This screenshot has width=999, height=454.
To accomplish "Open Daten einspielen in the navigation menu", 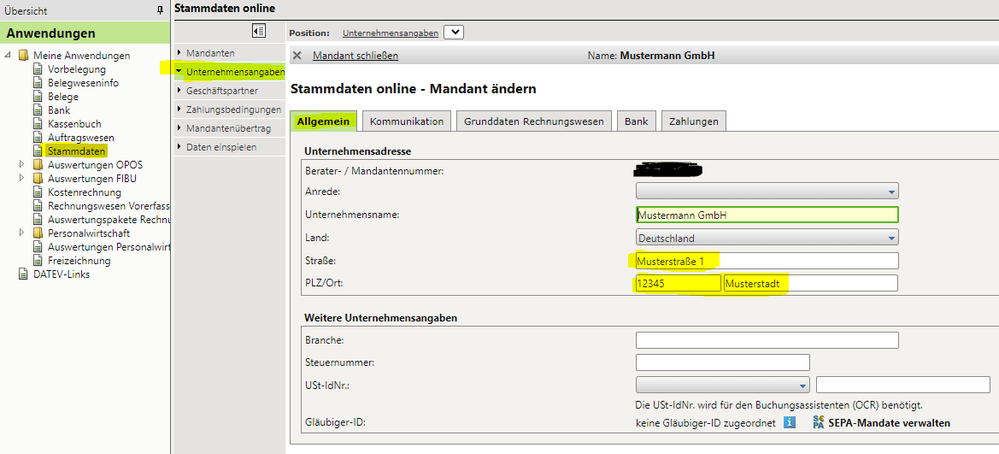I will pos(229,147).
